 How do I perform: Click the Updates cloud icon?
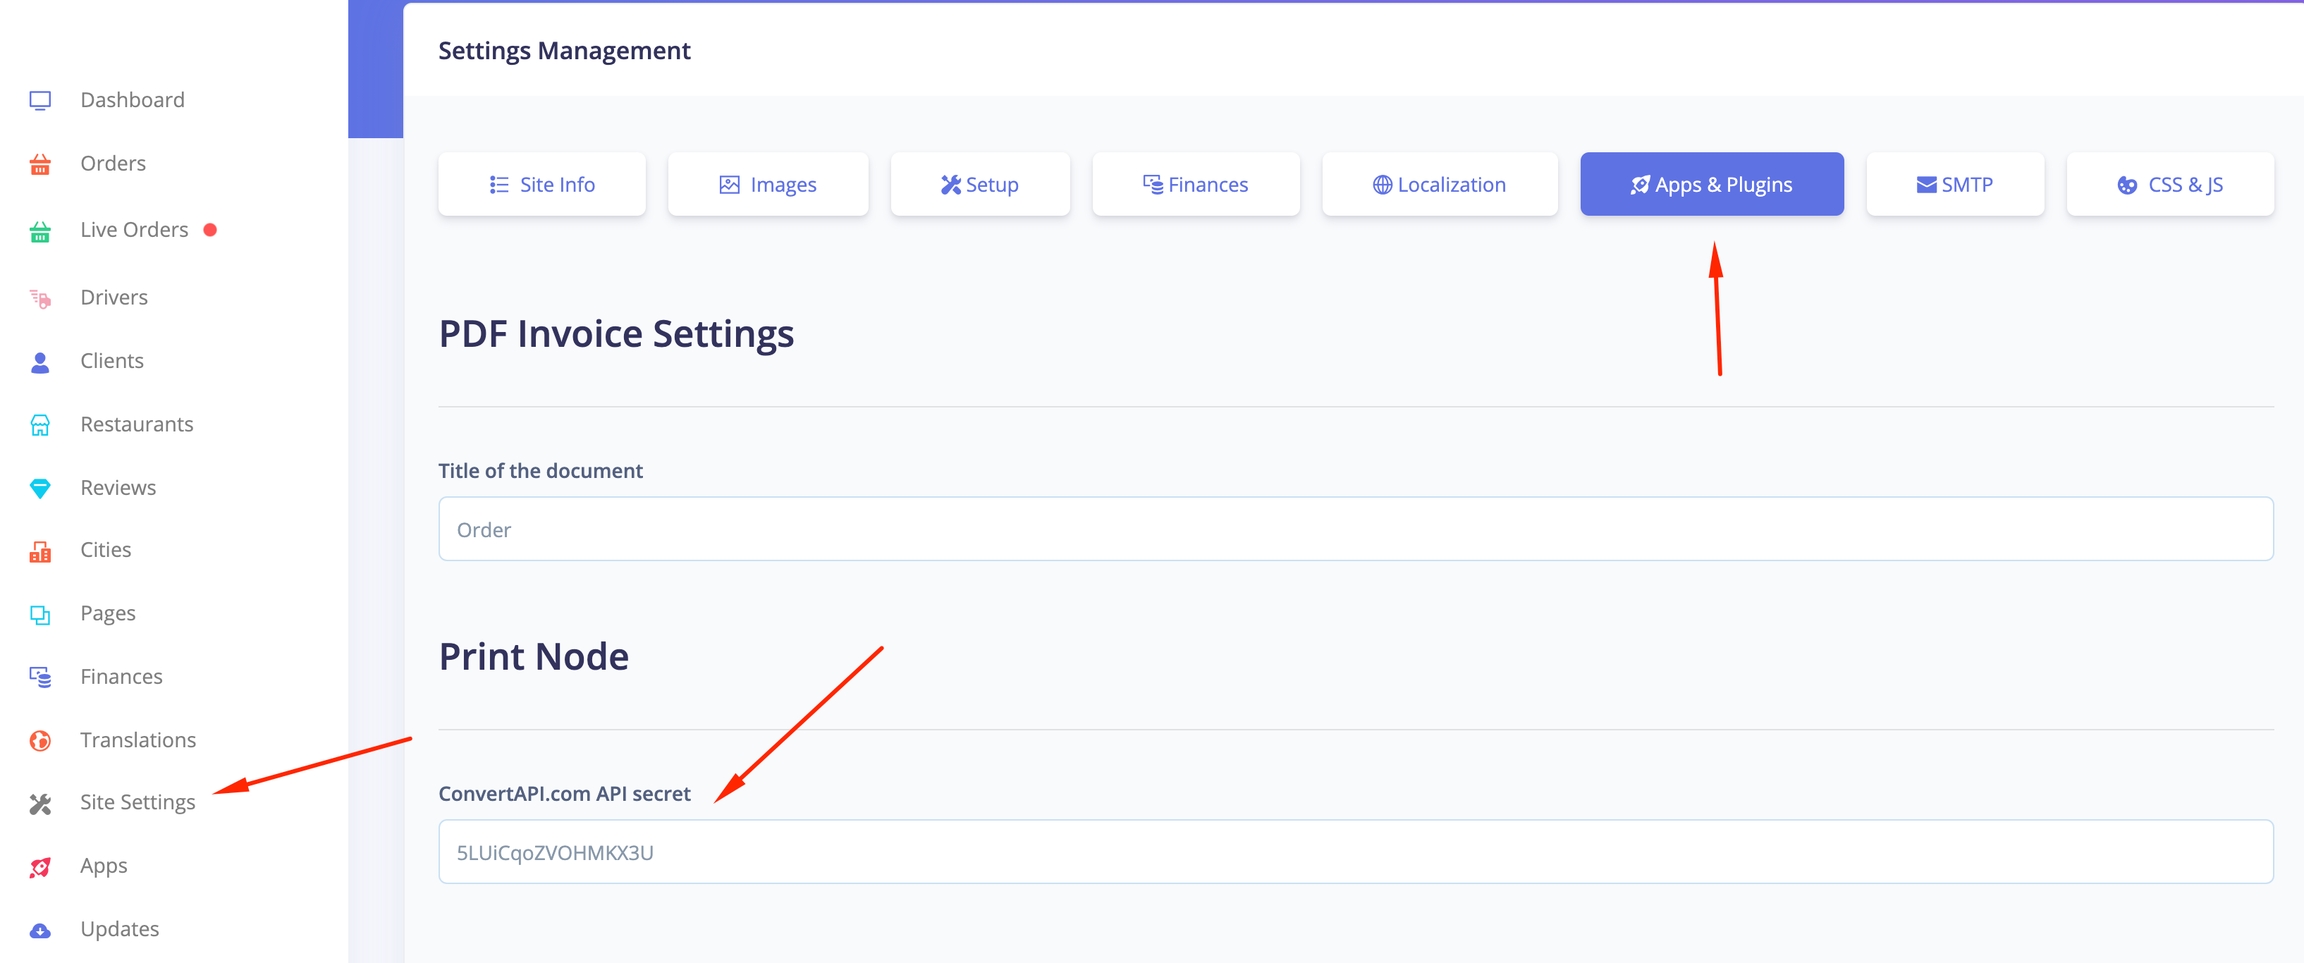(x=40, y=930)
